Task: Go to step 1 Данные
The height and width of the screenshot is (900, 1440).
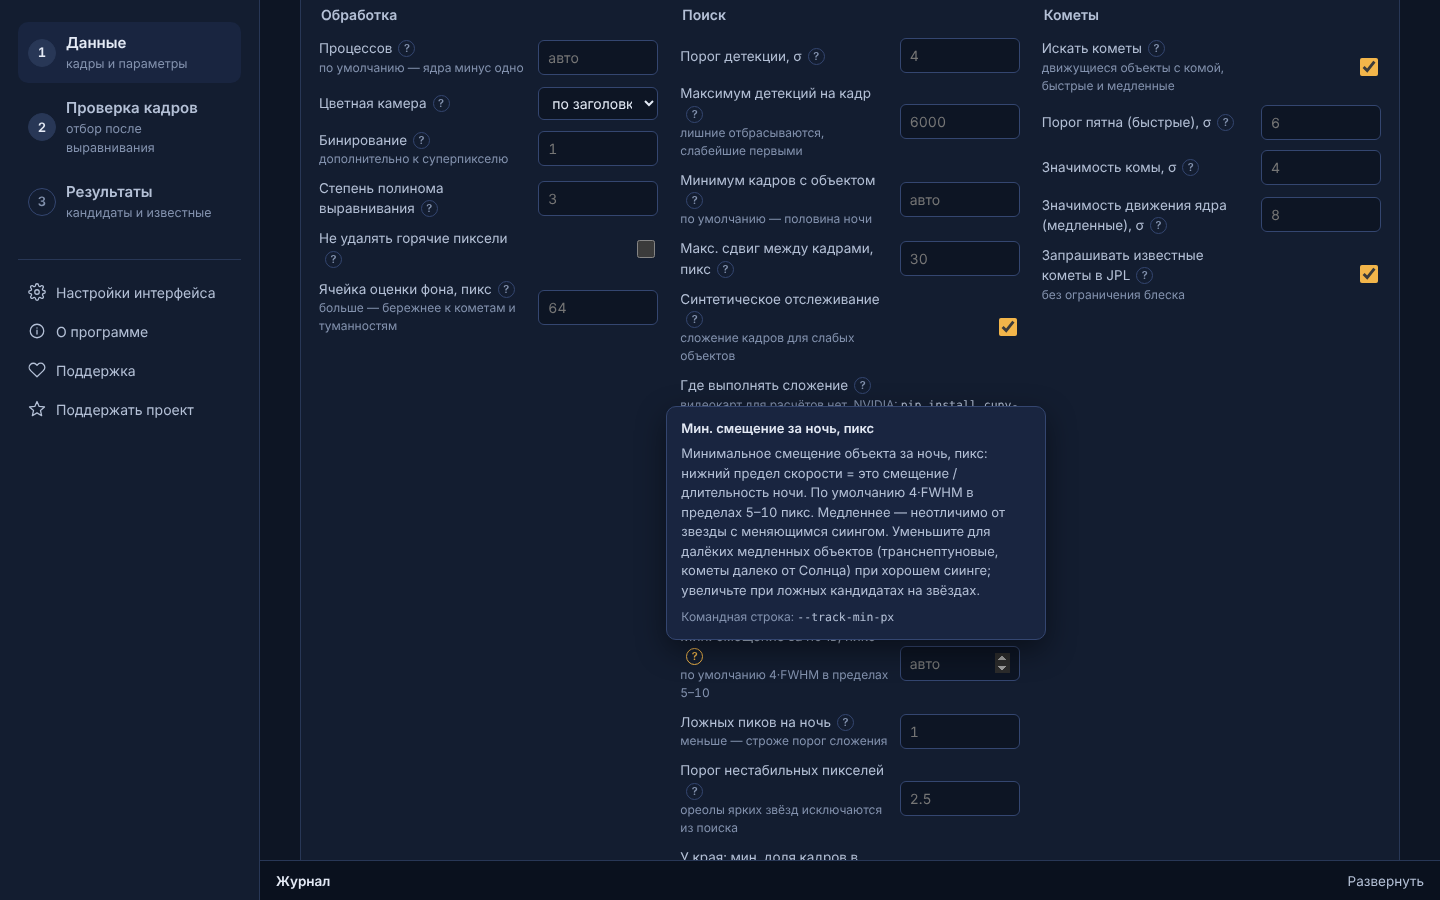Action: click(130, 52)
